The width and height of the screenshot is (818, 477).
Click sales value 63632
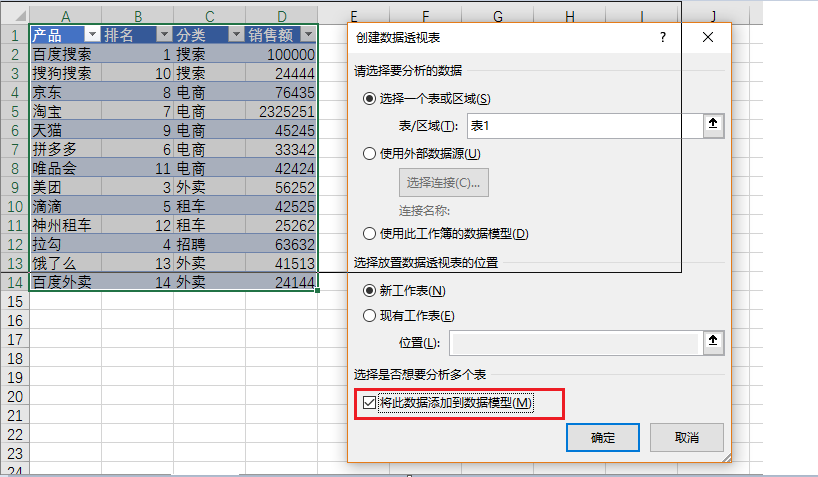(281, 244)
